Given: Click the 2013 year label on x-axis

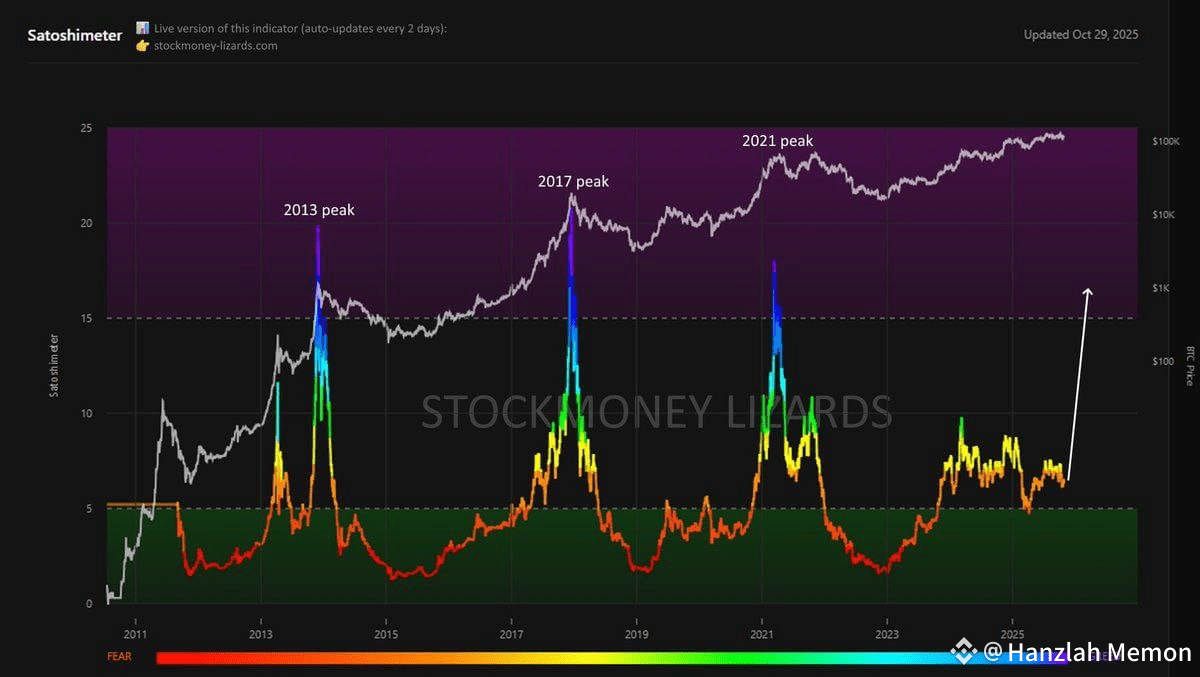Looking at the screenshot, I should pyautogui.click(x=260, y=634).
